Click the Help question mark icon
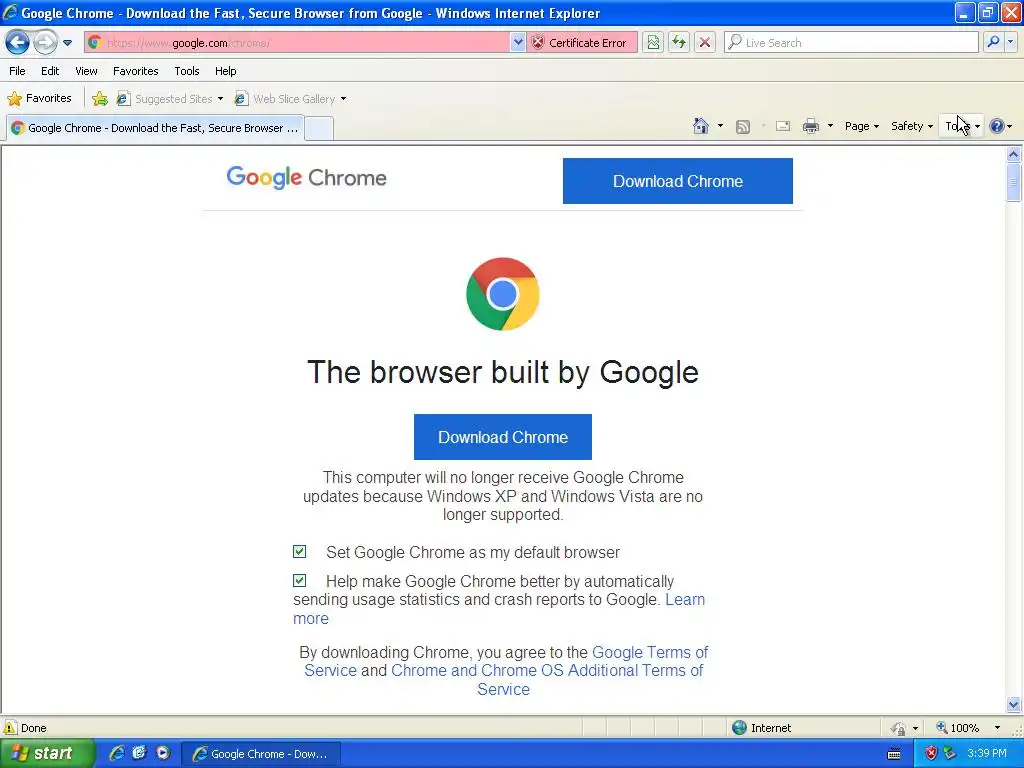This screenshot has width=1024, height=768. (x=997, y=126)
